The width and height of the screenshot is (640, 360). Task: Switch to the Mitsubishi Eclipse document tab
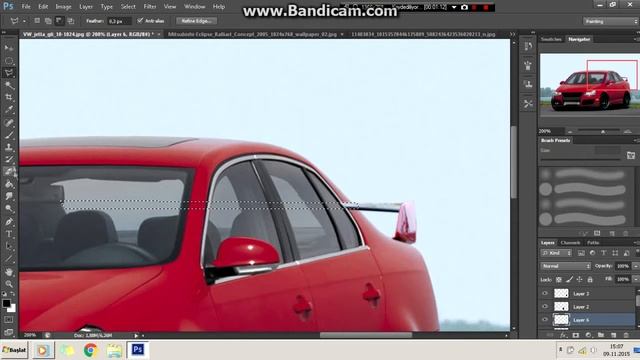[252, 35]
